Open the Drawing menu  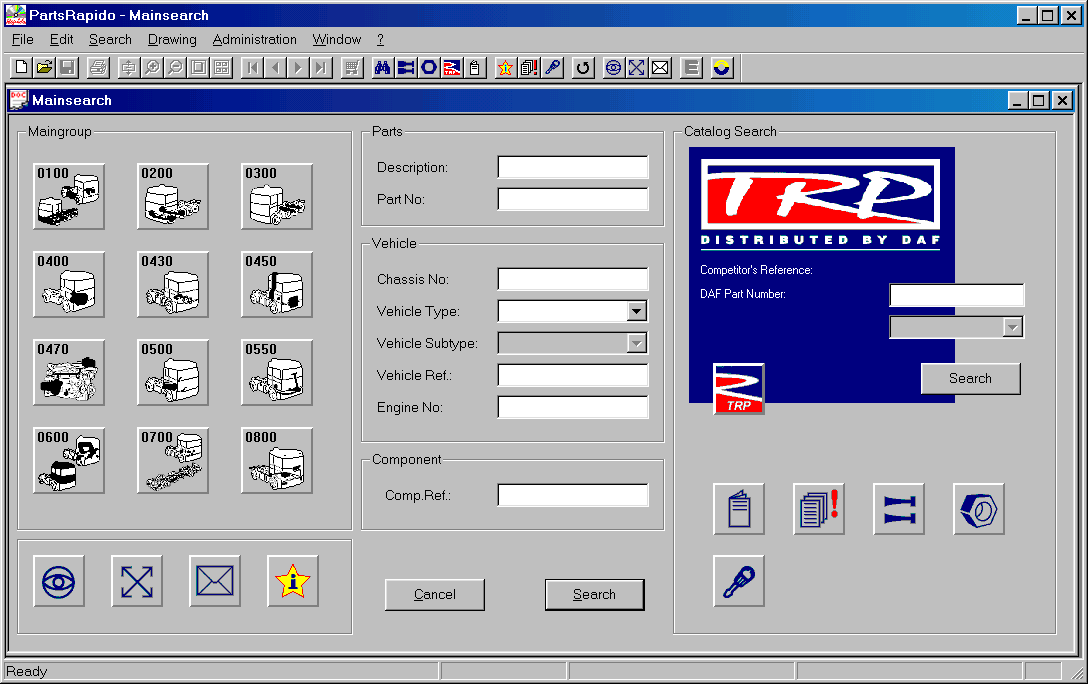[x=172, y=40]
